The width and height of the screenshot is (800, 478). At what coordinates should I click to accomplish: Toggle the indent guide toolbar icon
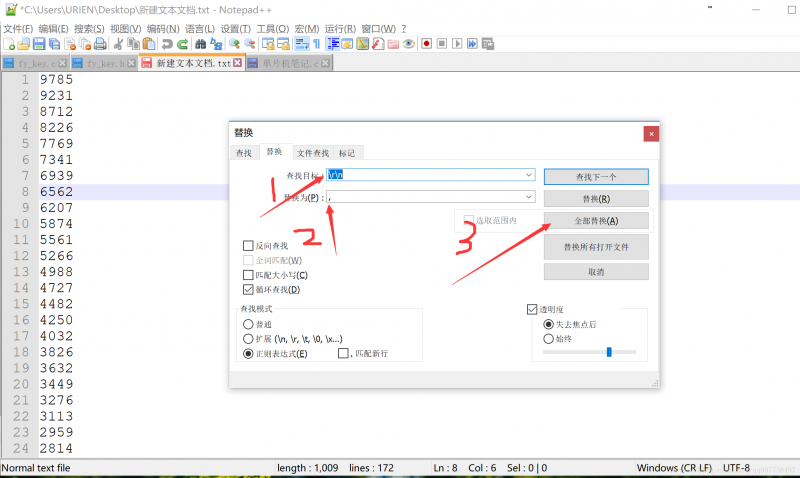pos(333,44)
